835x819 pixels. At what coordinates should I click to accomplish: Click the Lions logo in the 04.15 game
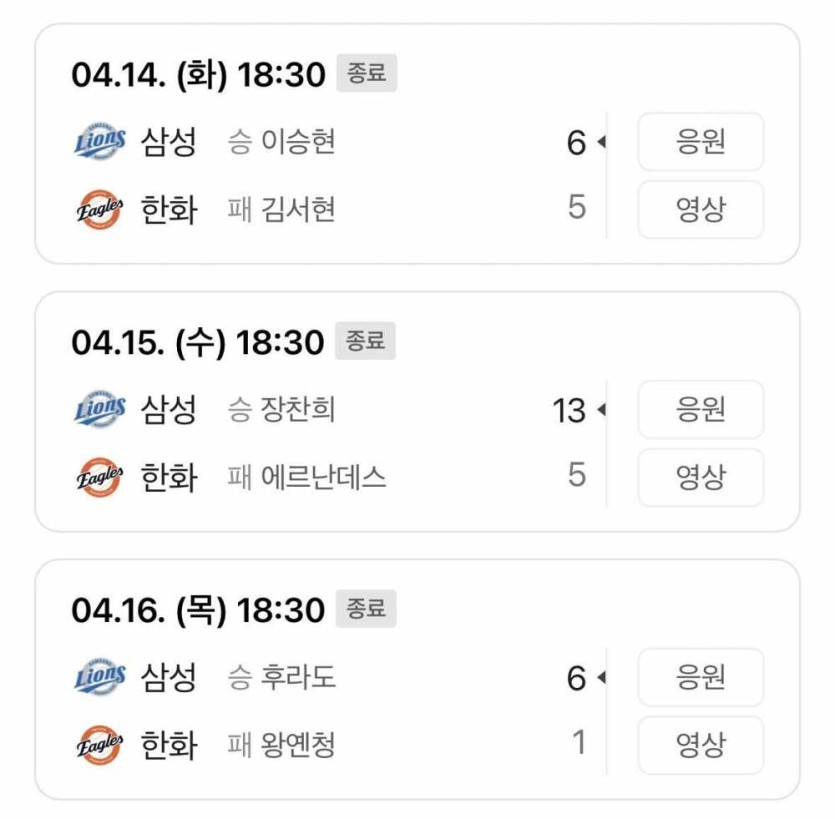[x=100, y=410]
